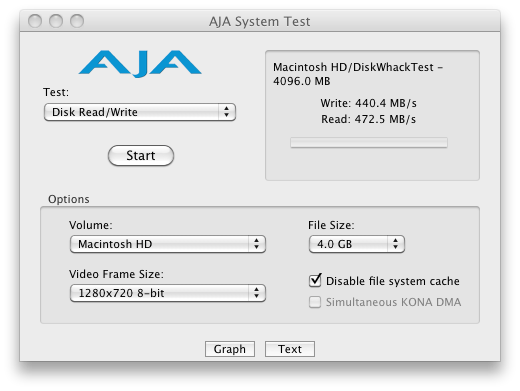The width and height of the screenshot is (520, 391).
Task: Click the Write: 440.4 MB/s result
Action: coord(368,103)
